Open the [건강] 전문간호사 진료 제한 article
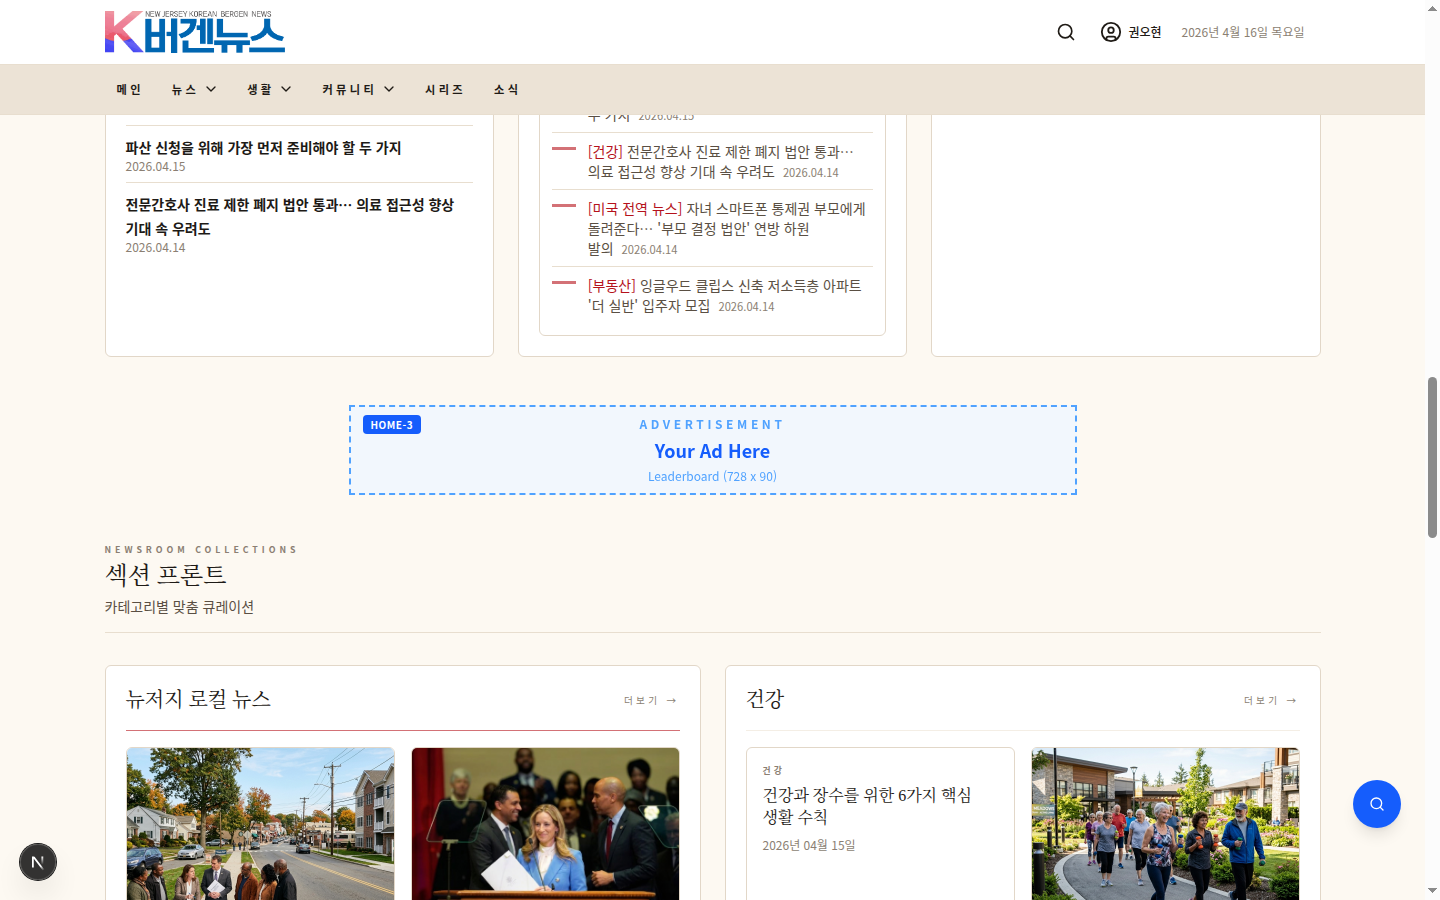Screen dimensions: 1440x900 click(720, 161)
